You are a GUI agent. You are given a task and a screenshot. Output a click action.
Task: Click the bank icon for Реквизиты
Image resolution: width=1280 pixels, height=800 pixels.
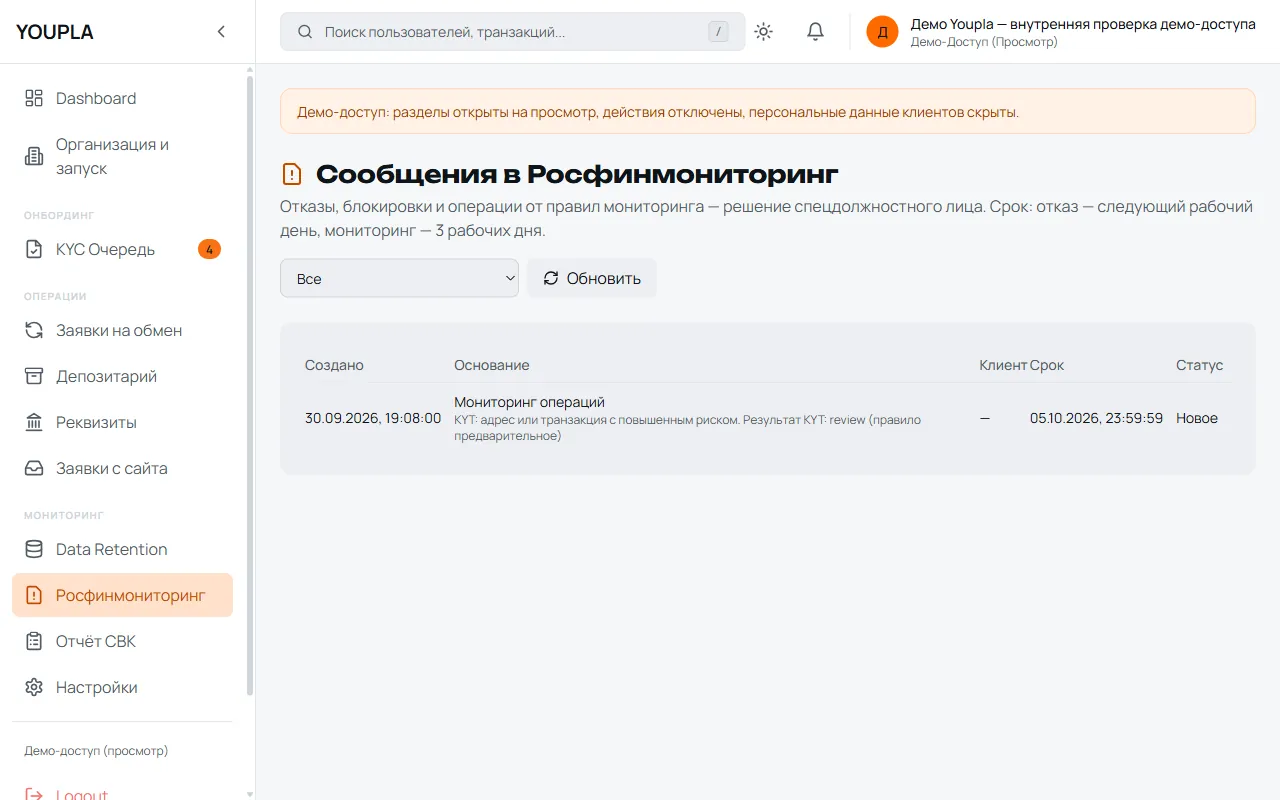(34, 422)
